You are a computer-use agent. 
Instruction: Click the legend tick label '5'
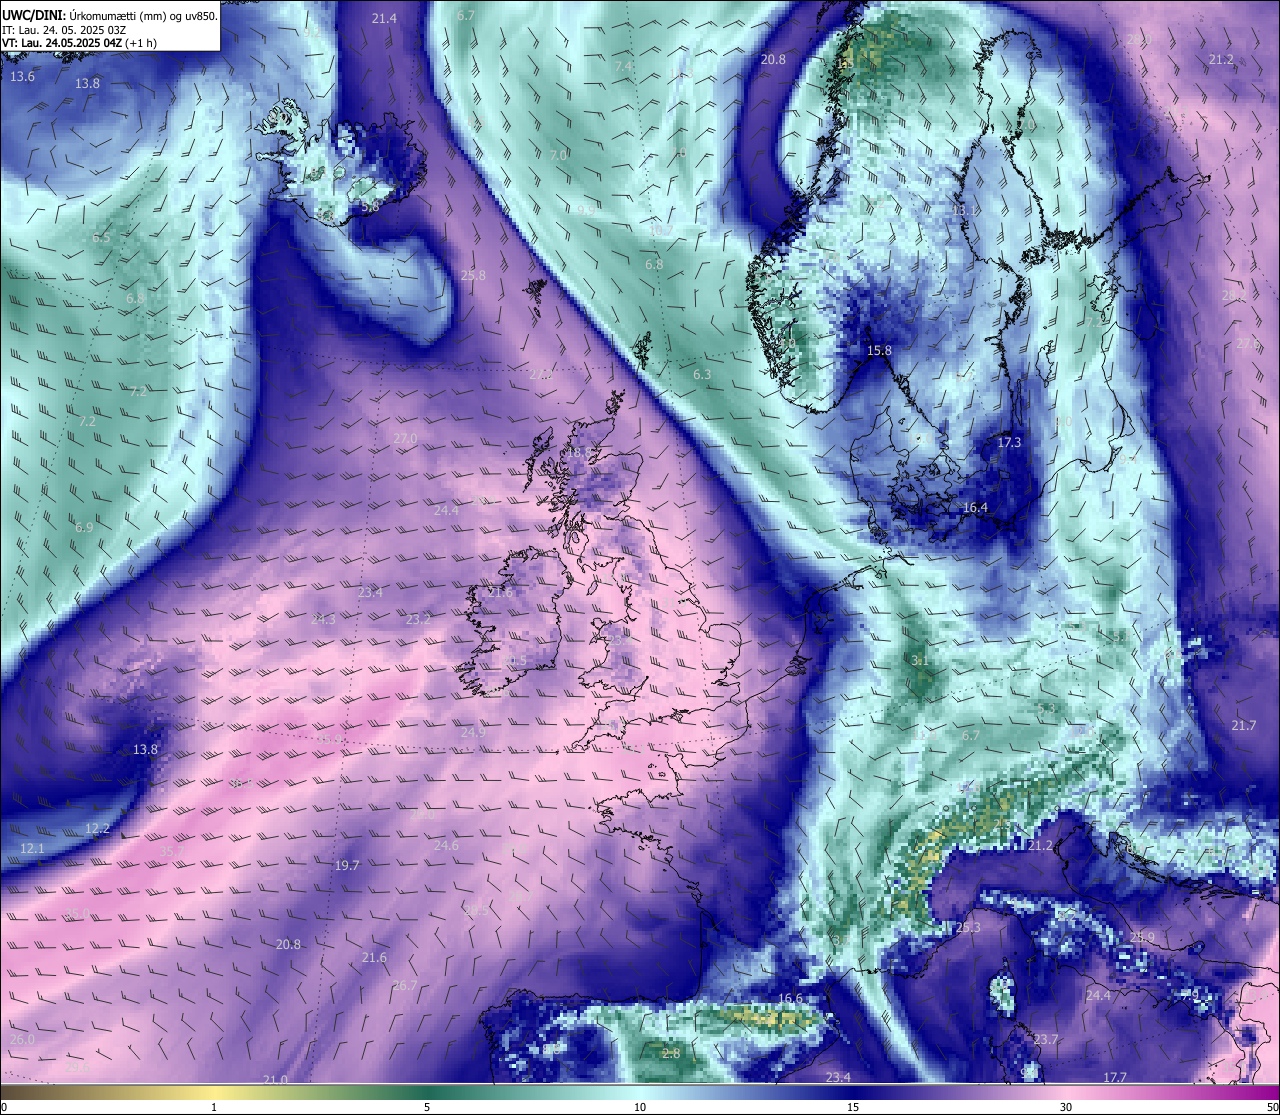tap(427, 1107)
